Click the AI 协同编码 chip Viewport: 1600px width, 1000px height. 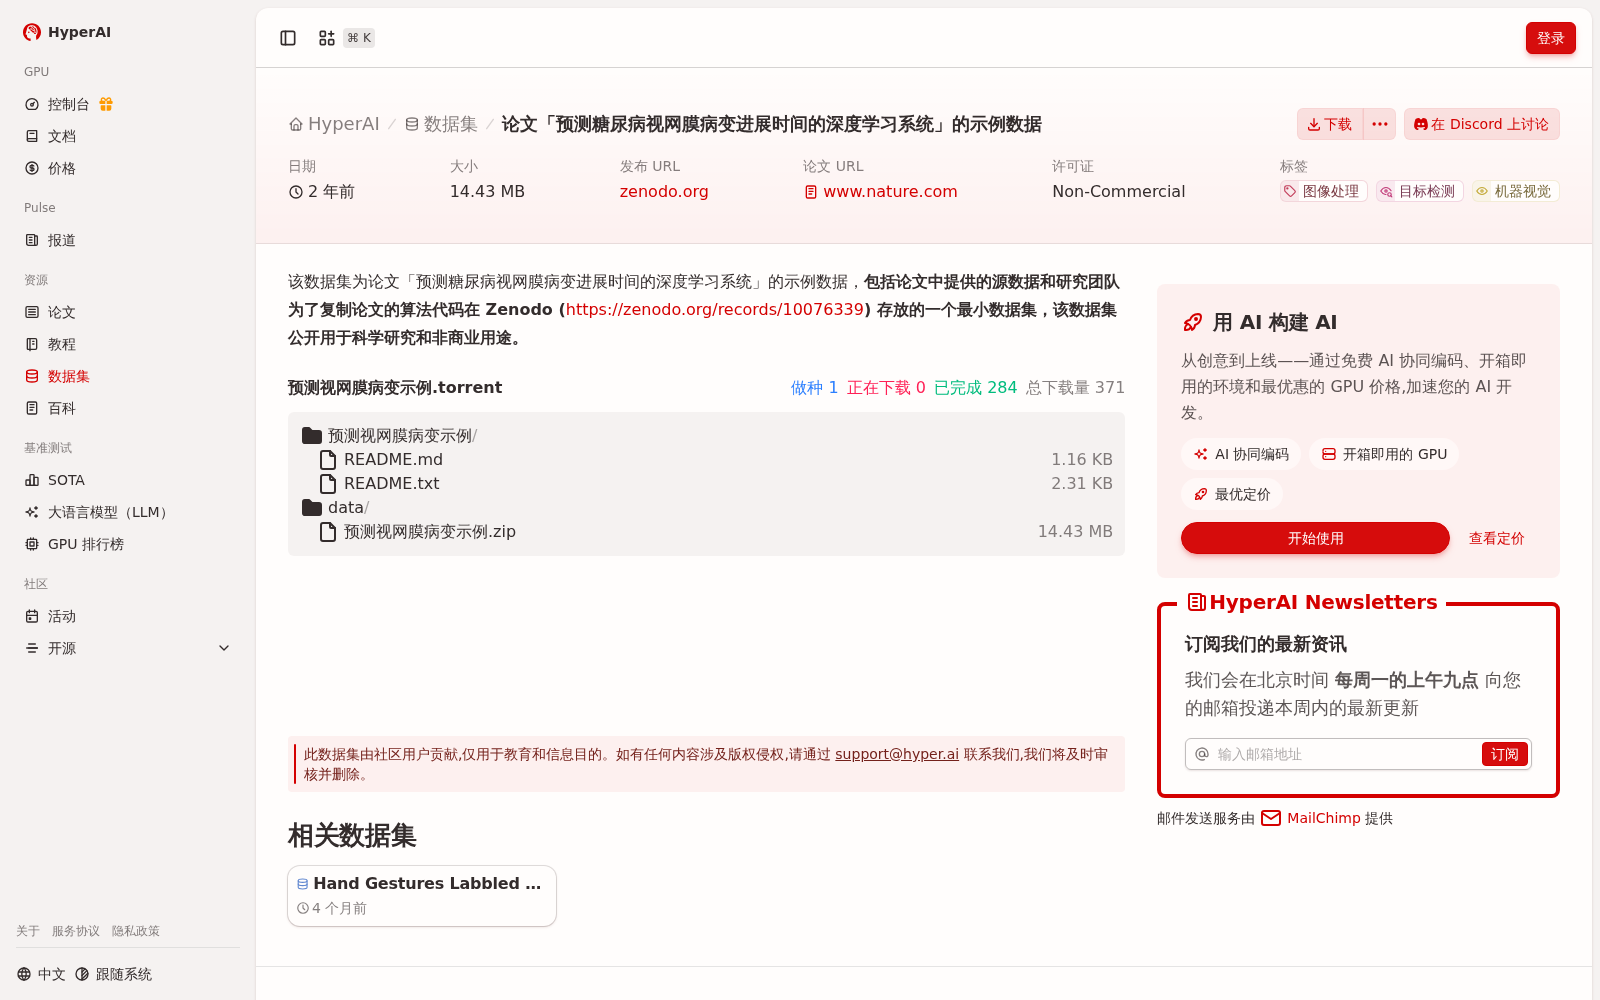(1241, 454)
